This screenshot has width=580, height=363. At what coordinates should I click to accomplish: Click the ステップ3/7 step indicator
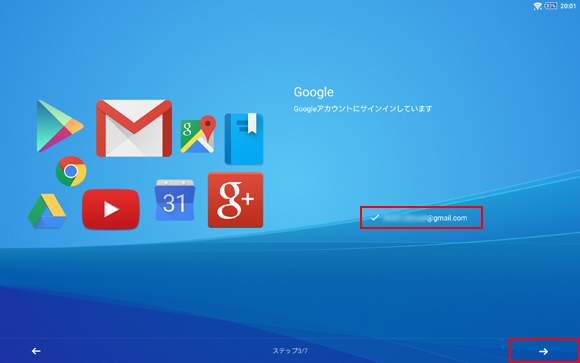[290, 351]
